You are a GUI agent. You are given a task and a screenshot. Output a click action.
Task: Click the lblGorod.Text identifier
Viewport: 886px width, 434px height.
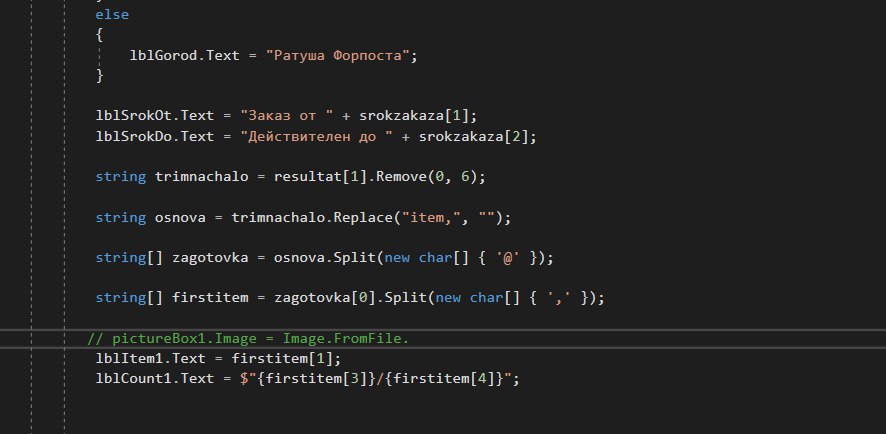point(185,55)
